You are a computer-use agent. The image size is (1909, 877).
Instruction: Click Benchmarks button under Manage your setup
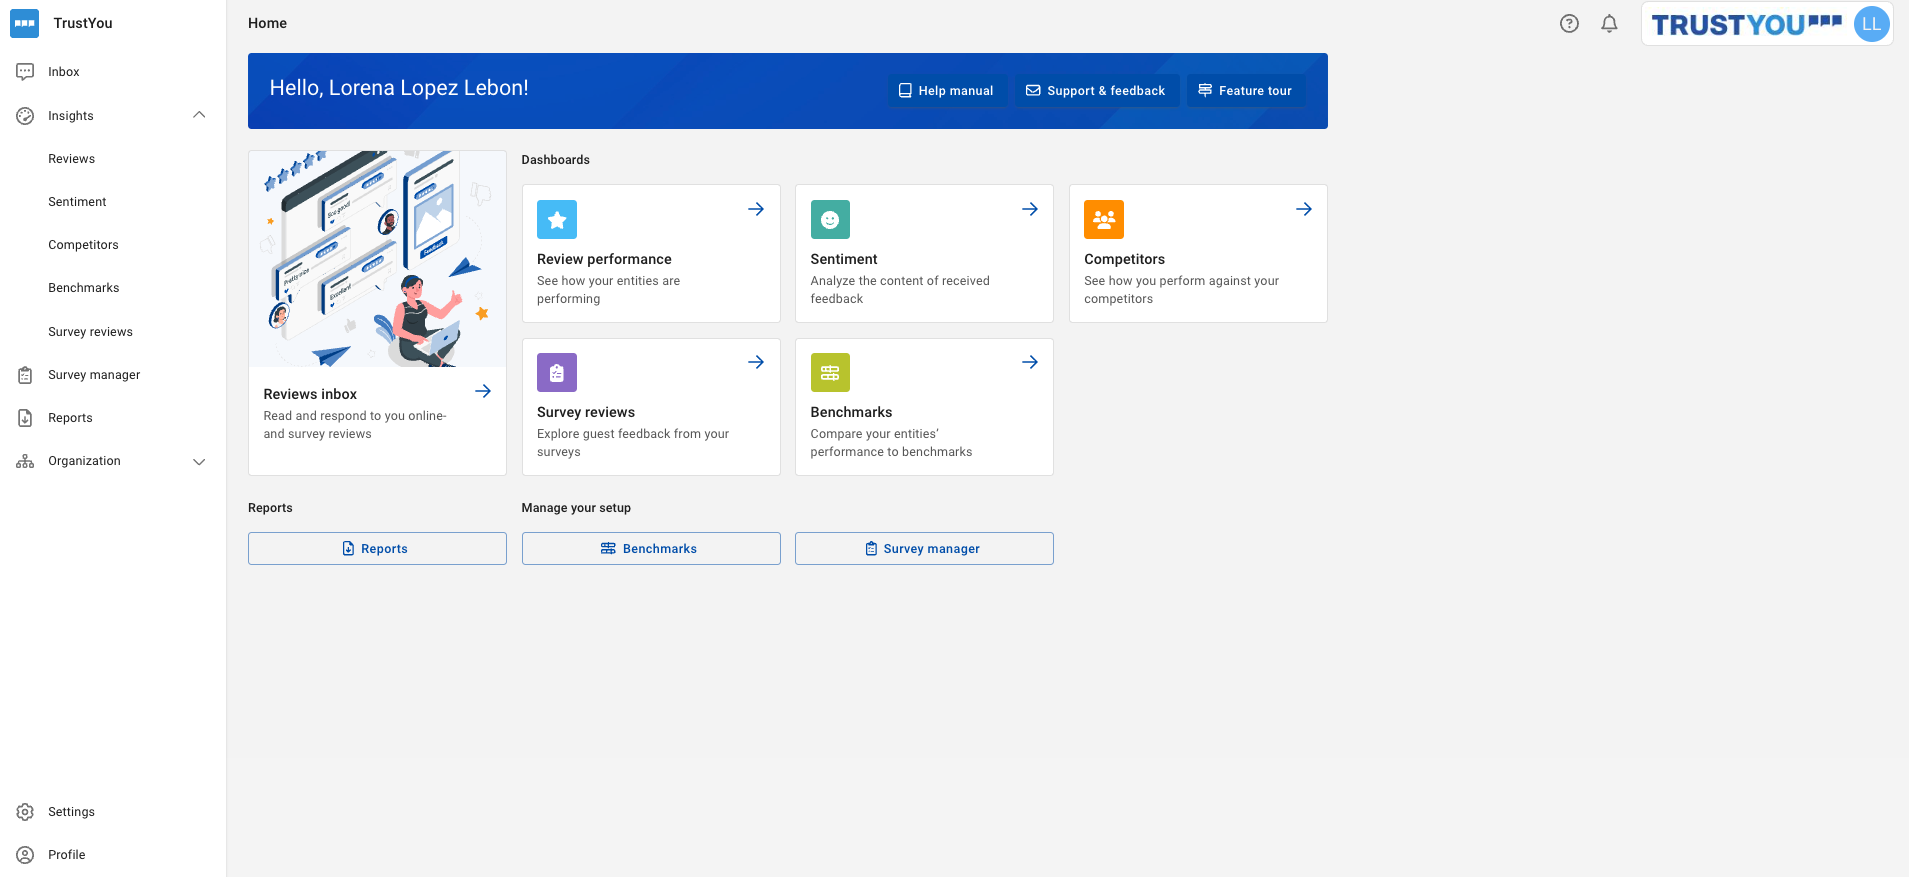pyautogui.click(x=651, y=548)
